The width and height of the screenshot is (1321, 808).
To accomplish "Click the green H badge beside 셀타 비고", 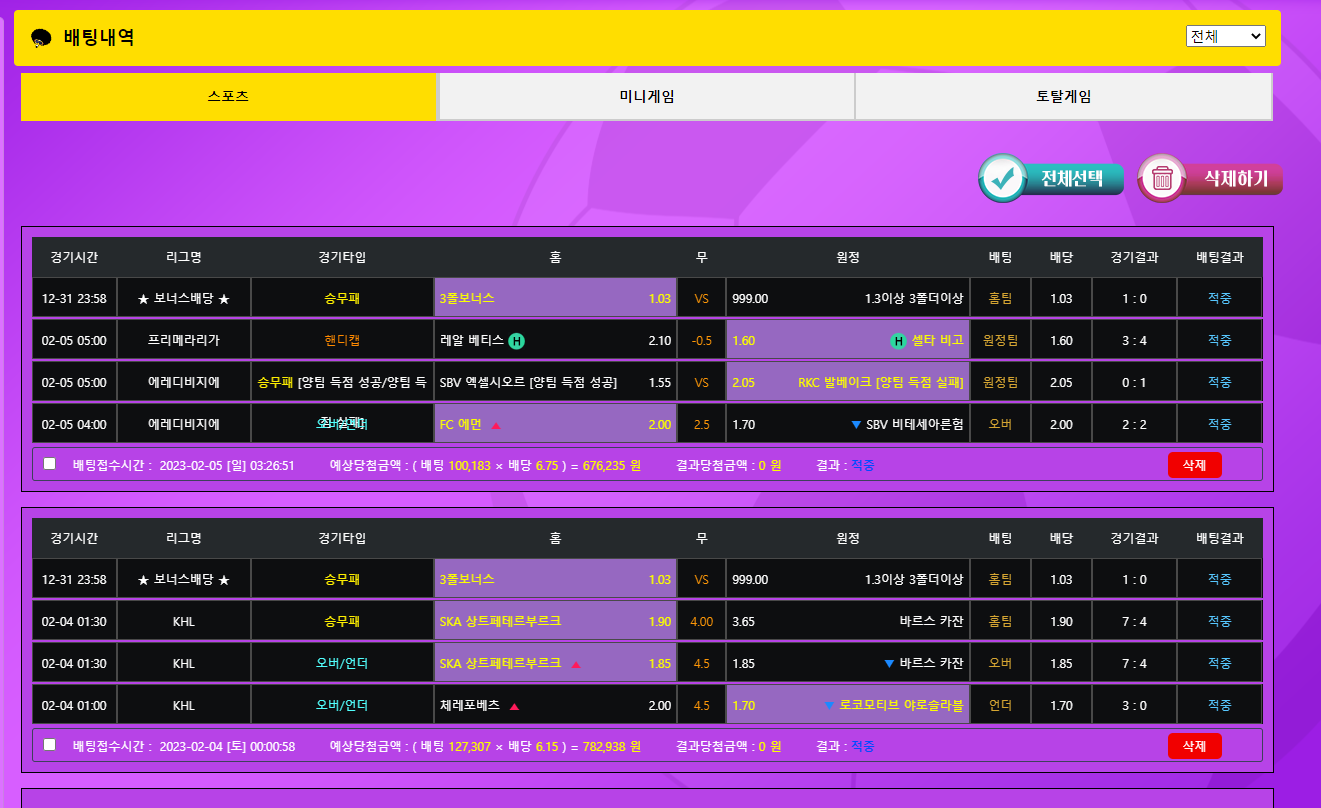I will [x=898, y=341].
